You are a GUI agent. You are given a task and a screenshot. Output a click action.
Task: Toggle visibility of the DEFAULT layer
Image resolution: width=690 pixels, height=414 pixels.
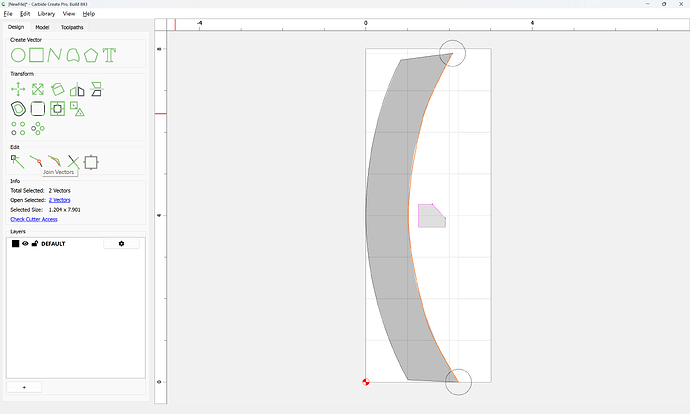25,243
